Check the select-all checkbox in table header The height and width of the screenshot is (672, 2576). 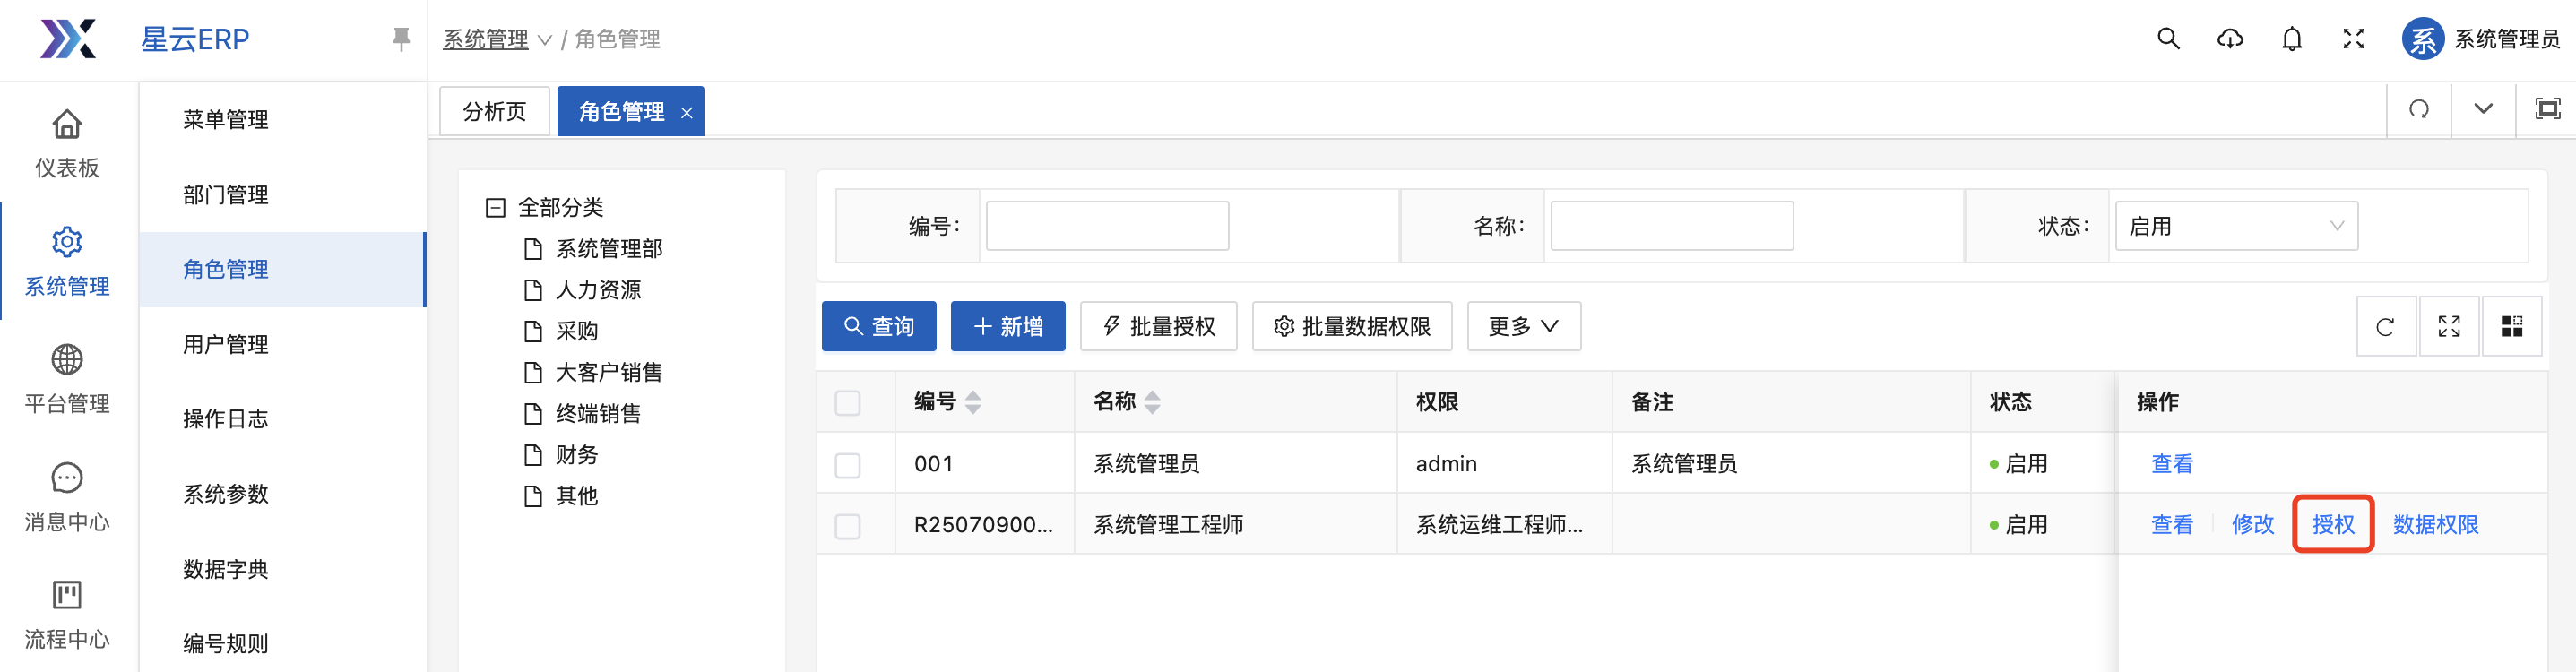point(847,402)
